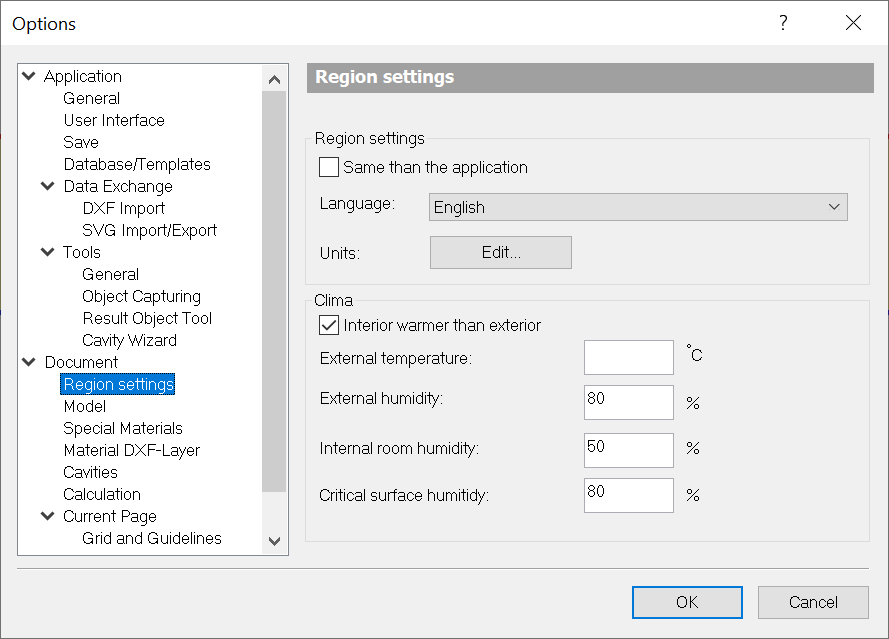Viewport: 889px width, 639px height.
Task: Click the External humidity input field
Action: pos(629,403)
